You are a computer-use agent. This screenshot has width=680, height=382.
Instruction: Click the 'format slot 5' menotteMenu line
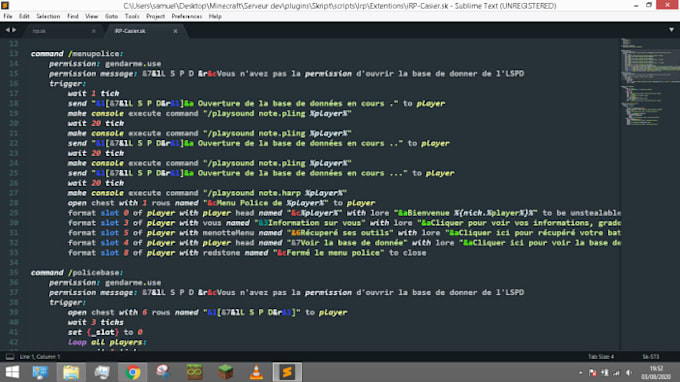[344, 233]
